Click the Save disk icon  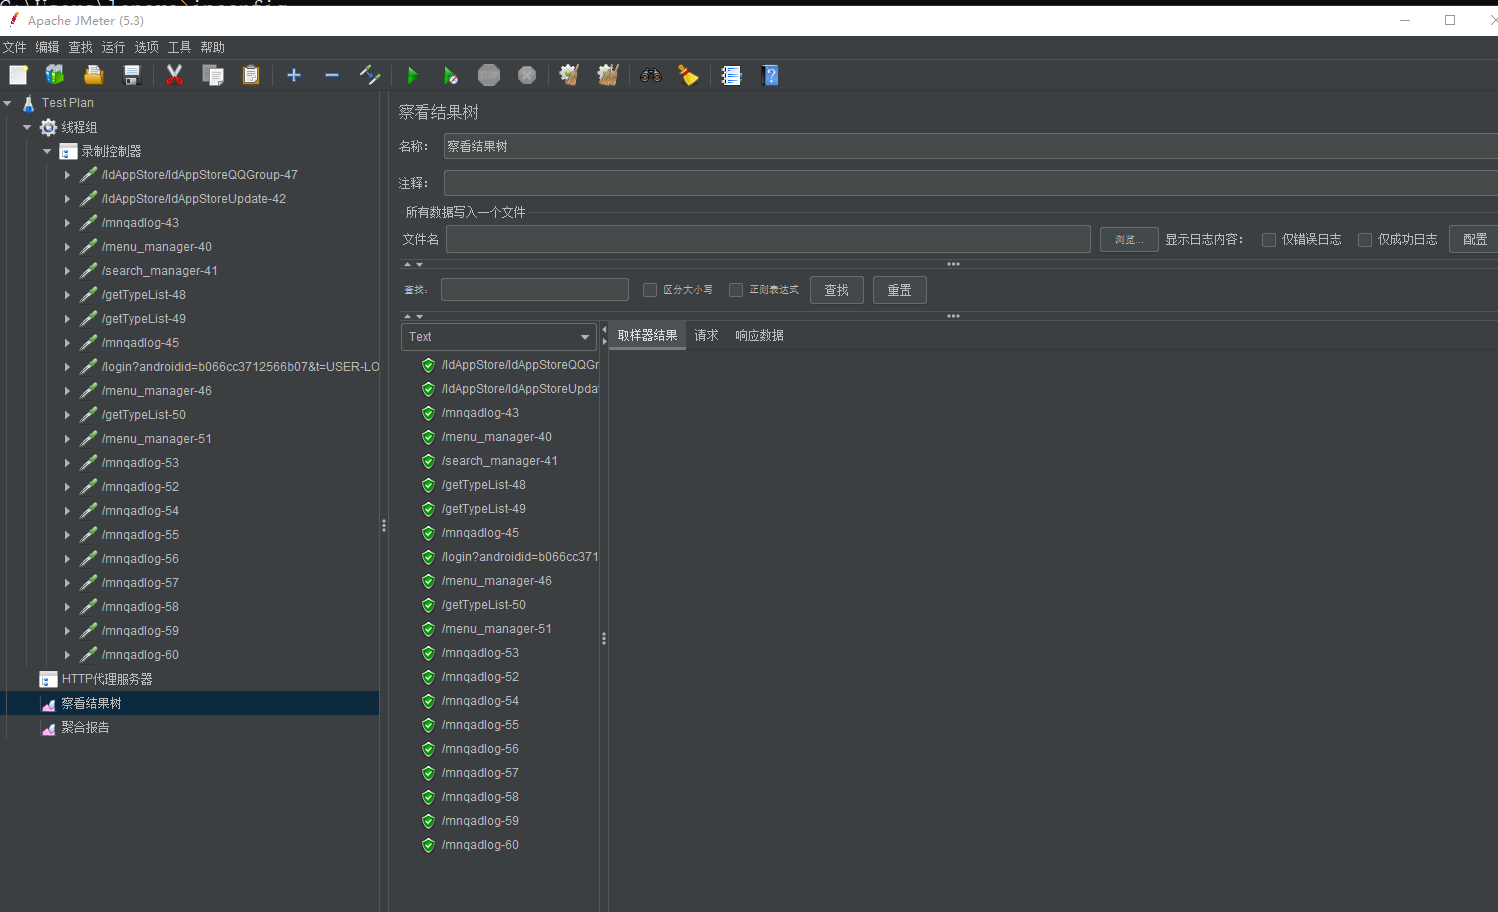click(132, 75)
